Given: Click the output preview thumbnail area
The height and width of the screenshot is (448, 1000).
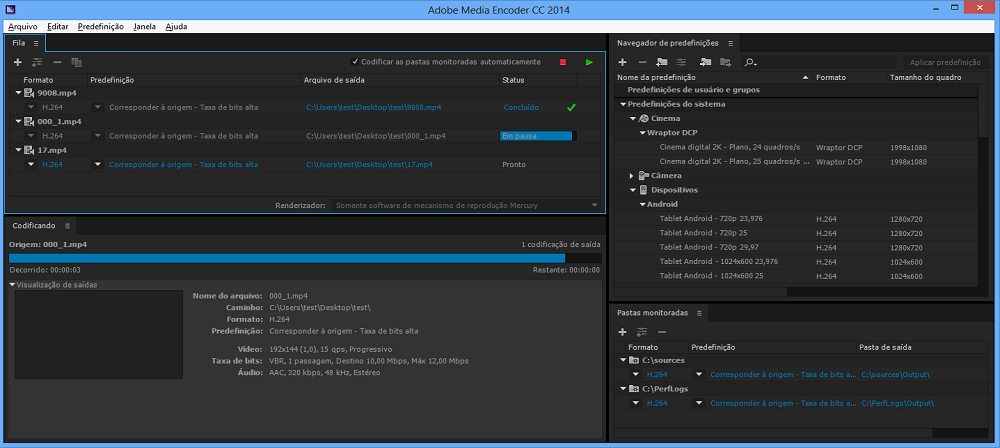Looking at the screenshot, I should point(99,335).
